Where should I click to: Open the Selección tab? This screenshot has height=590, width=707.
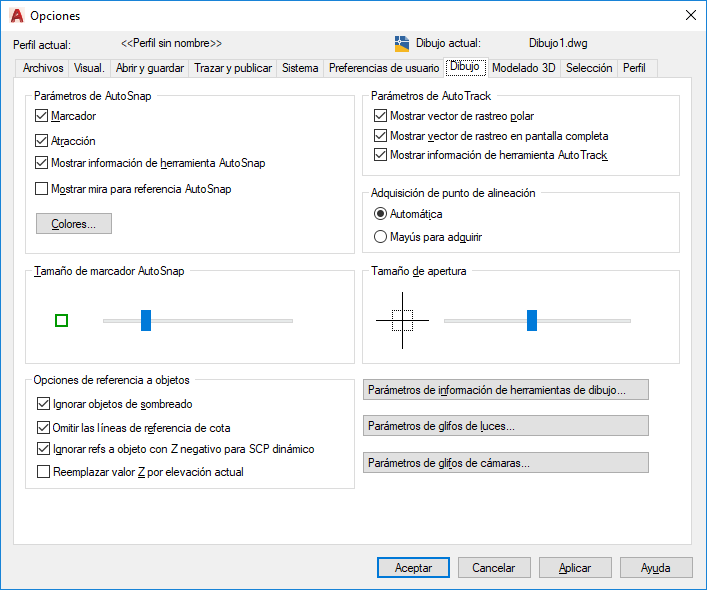click(x=589, y=68)
